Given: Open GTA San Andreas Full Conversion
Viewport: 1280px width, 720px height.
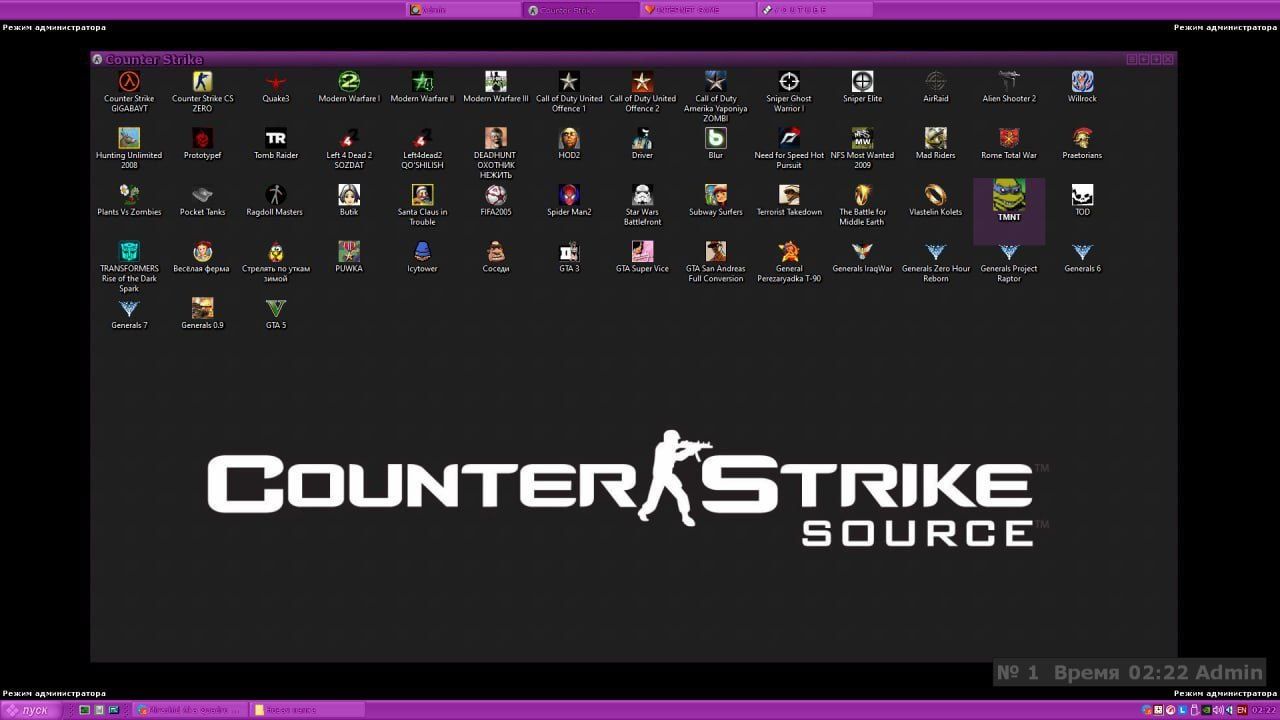Looking at the screenshot, I should coord(716,251).
